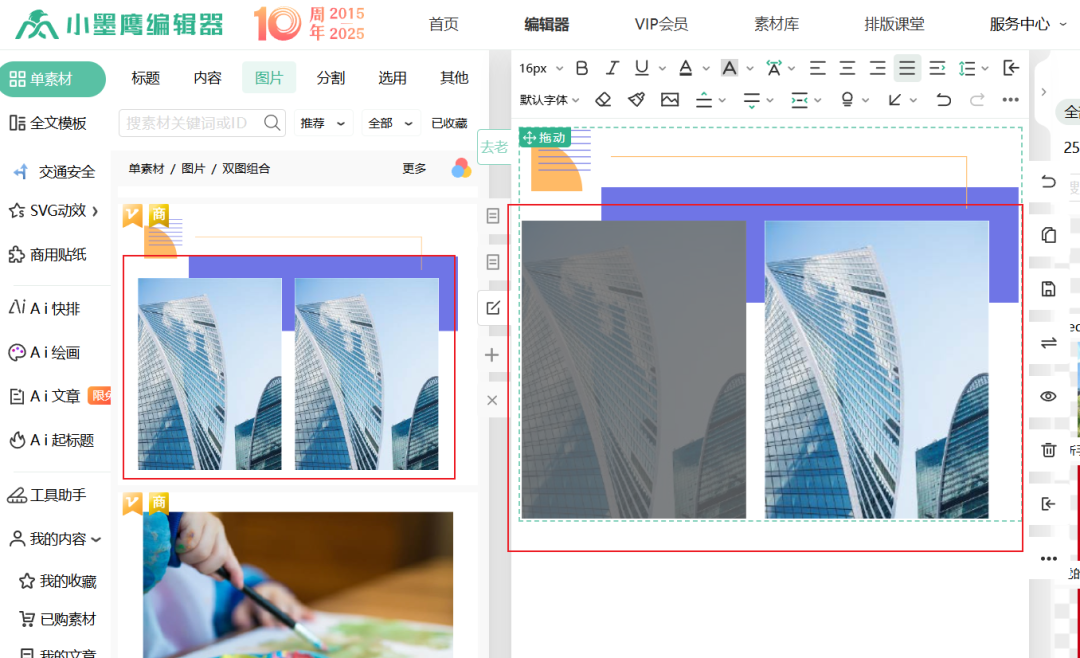Image resolution: width=1080 pixels, height=658 pixels.
Task: Click the 已收藏 link
Action: (x=449, y=123)
